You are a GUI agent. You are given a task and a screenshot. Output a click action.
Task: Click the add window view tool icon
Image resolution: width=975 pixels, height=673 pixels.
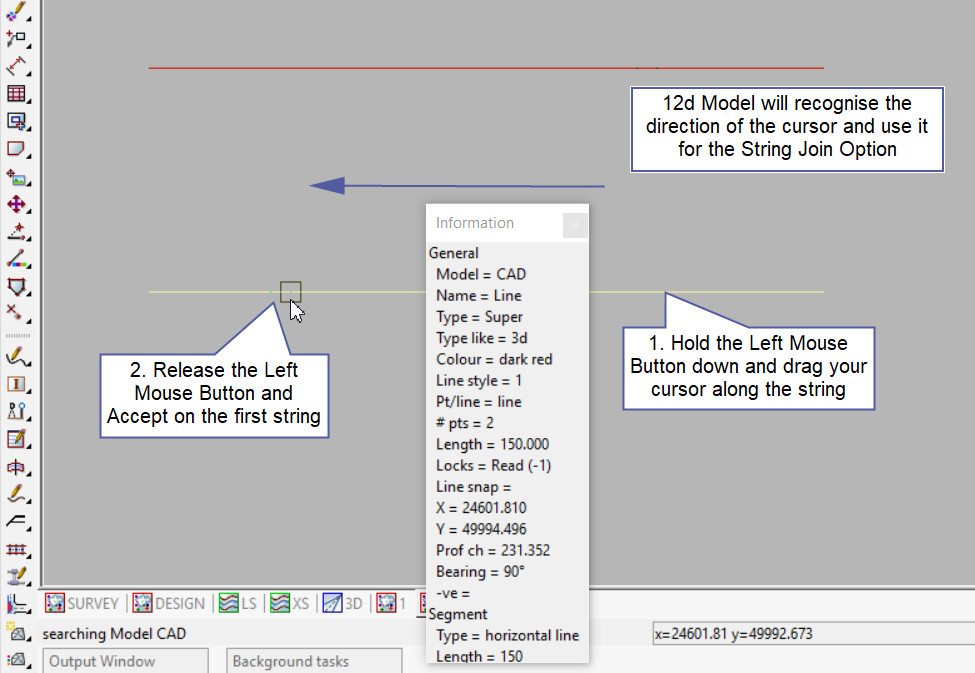[x=16, y=121]
